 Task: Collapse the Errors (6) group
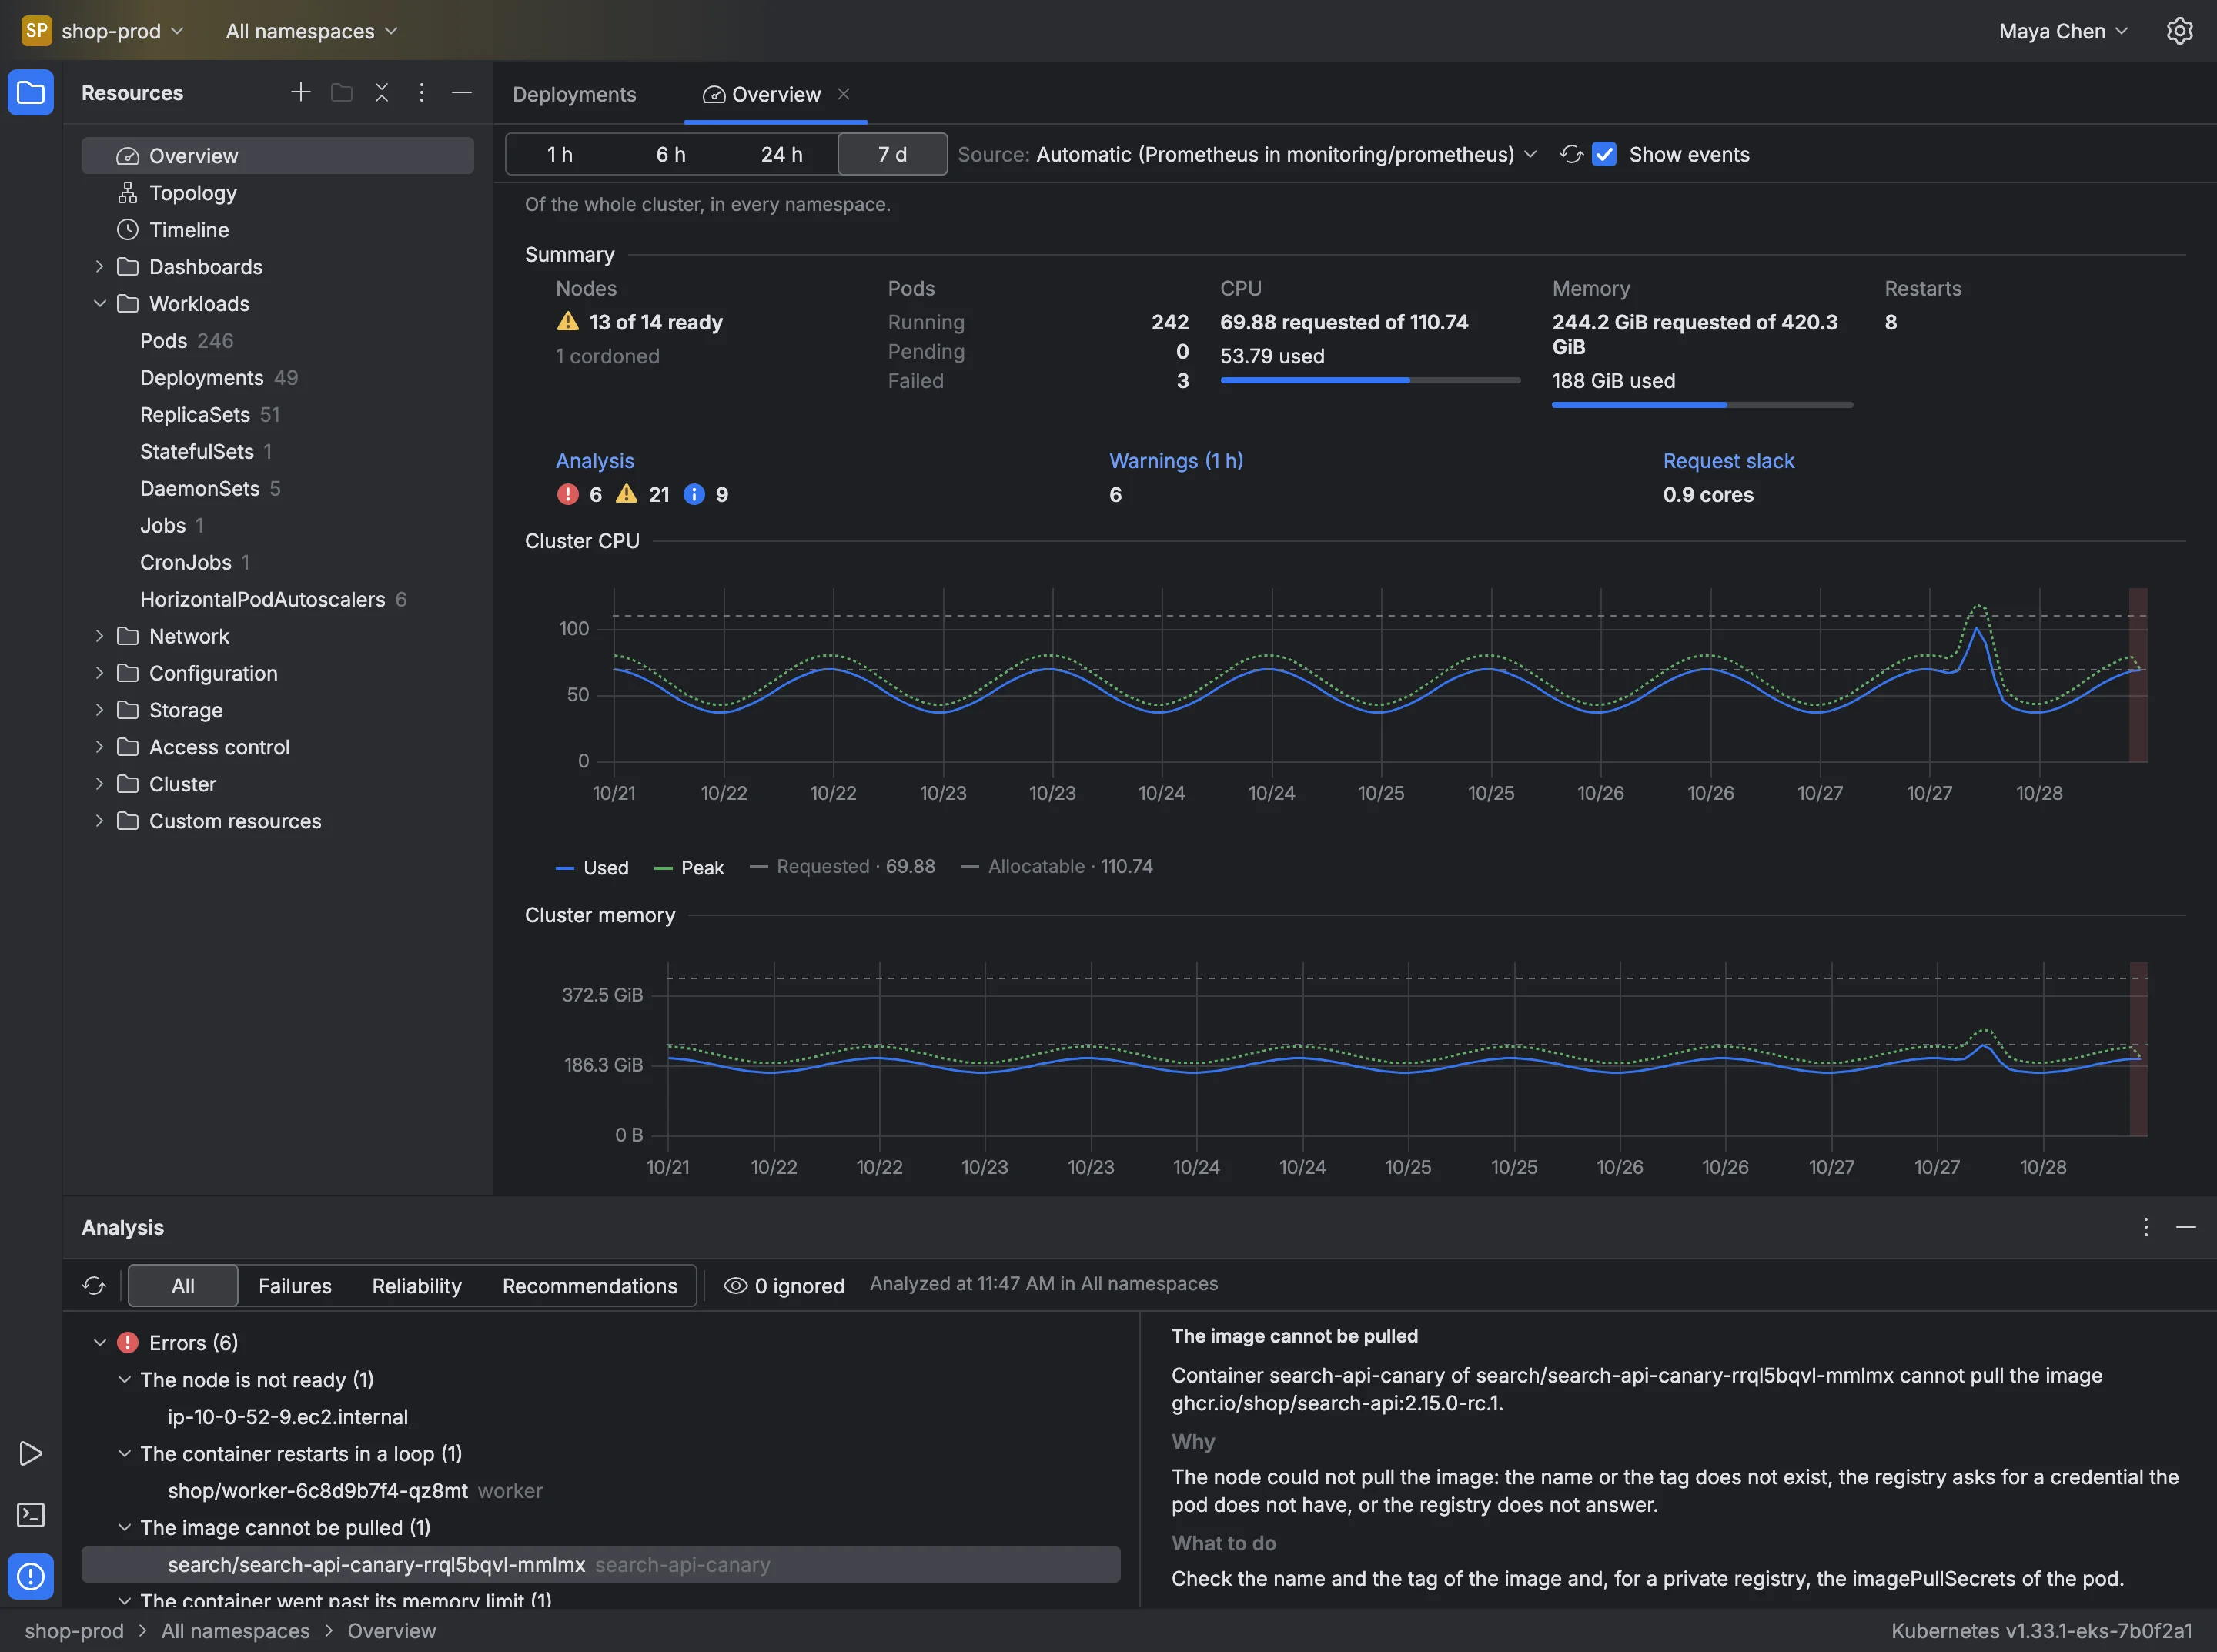99,1343
